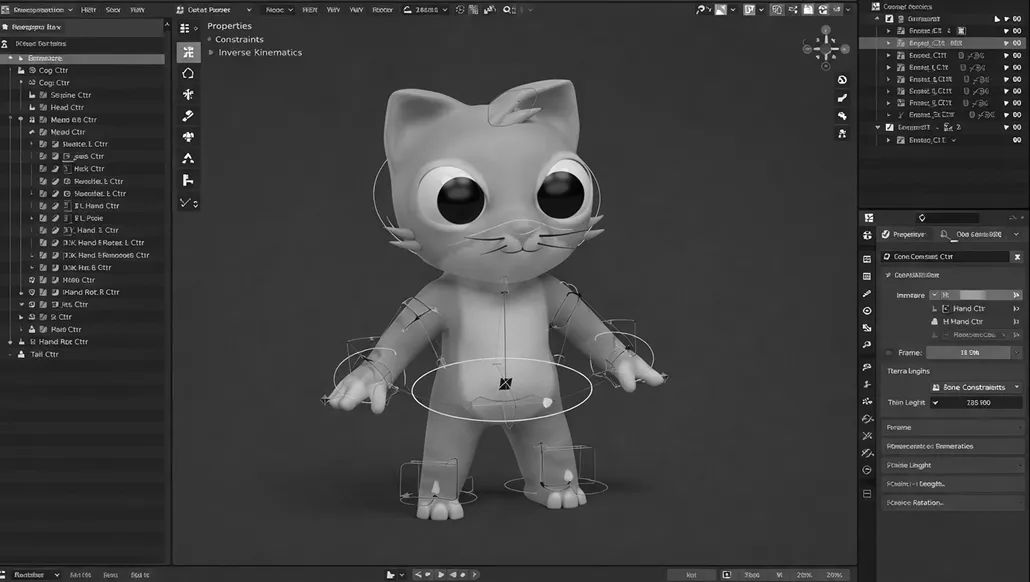
Task: Switch to the Properties tab in right panel
Action: point(909,234)
